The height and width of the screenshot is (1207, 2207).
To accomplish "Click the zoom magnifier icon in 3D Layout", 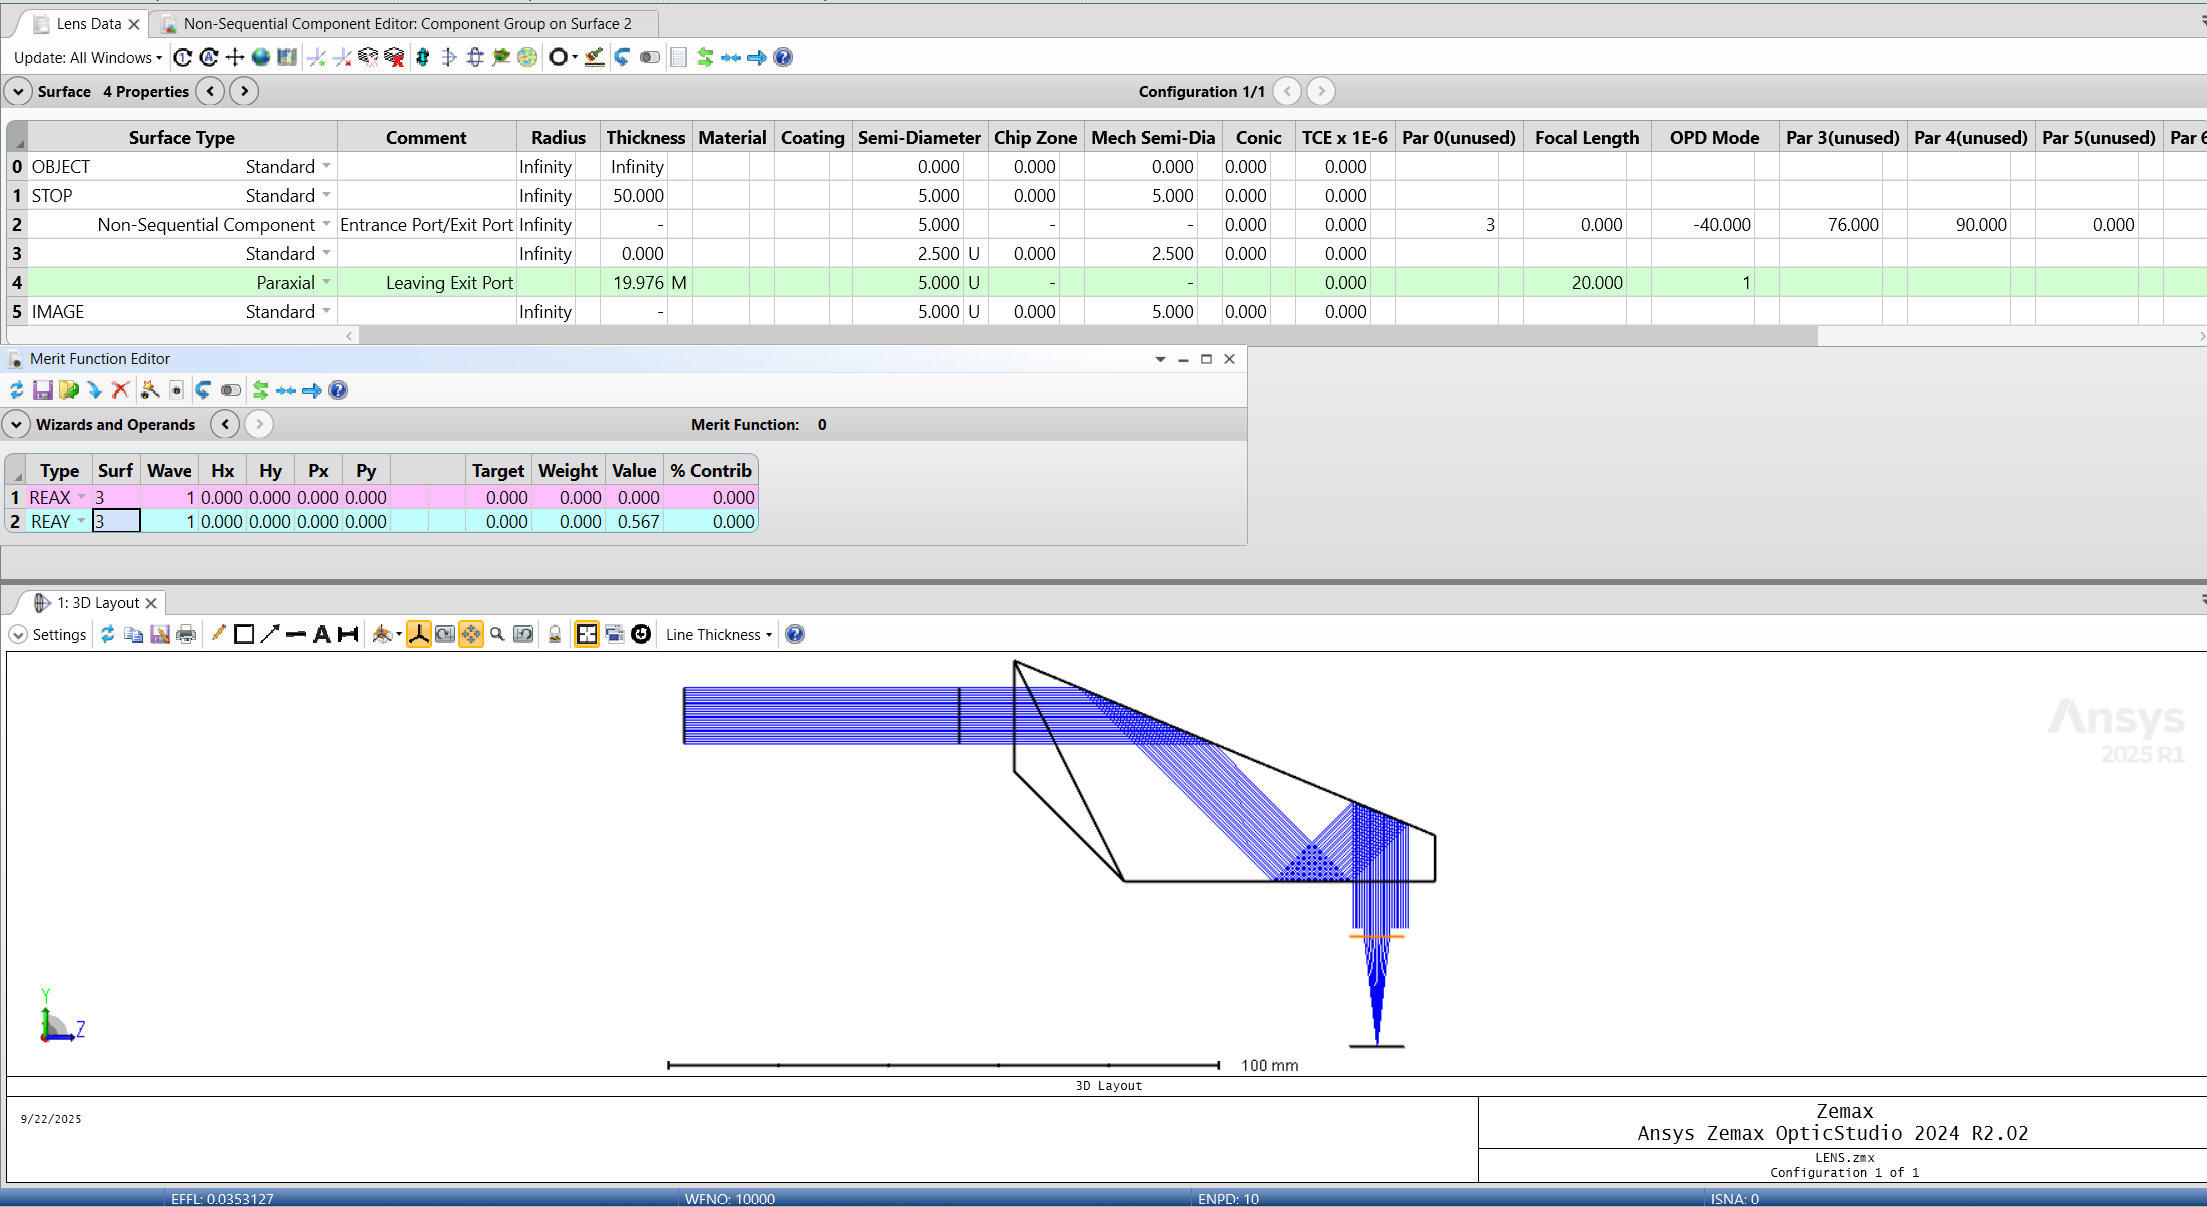I will (x=497, y=634).
